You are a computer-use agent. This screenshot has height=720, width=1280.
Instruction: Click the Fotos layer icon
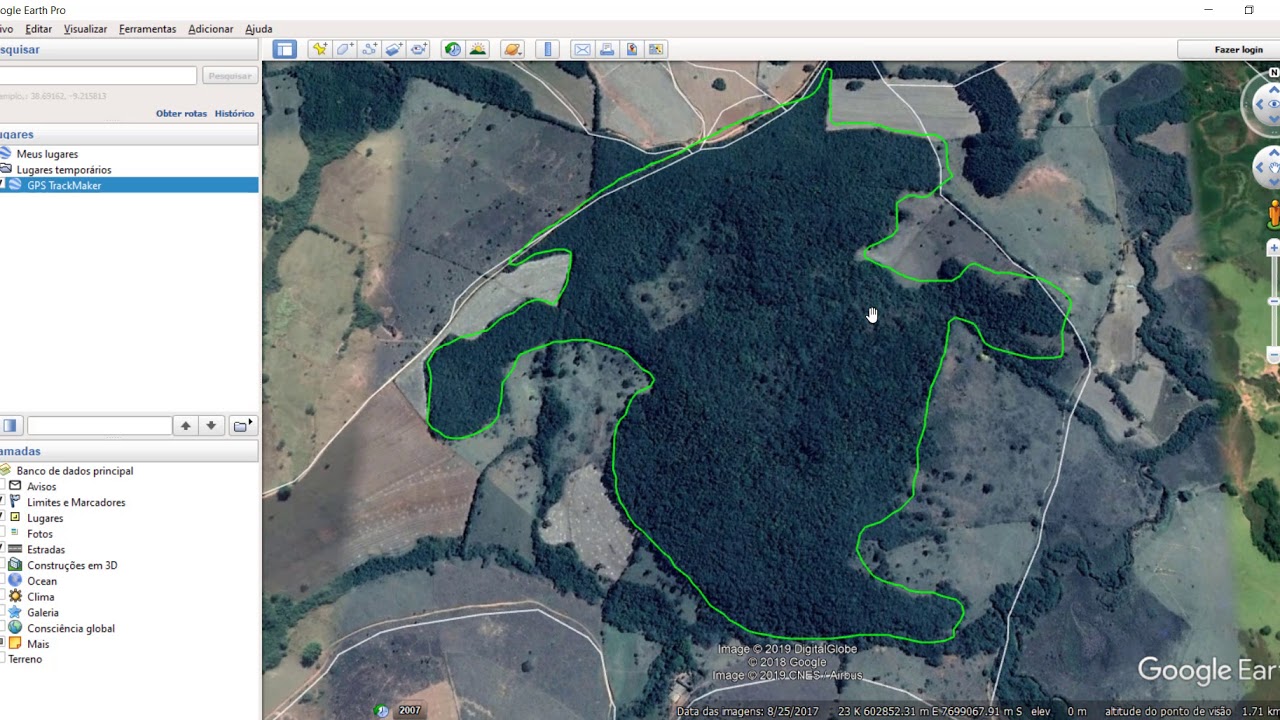15,533
